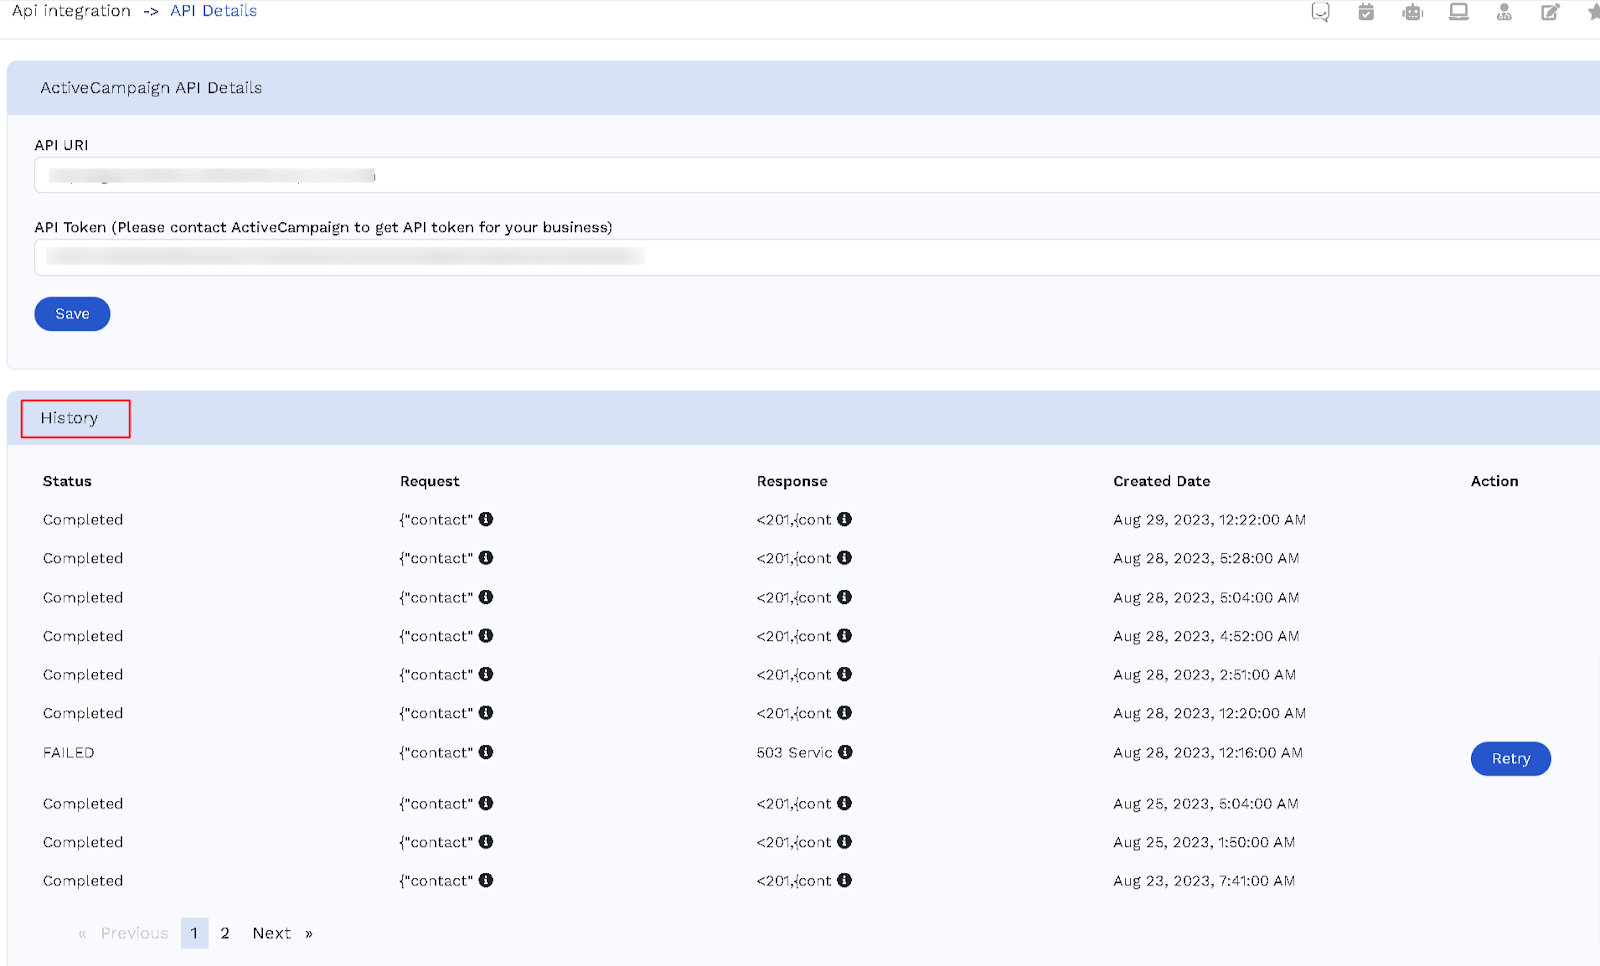
Task: Show response info for Aug 28 4:52 row
Action: (x=844, y=636)
